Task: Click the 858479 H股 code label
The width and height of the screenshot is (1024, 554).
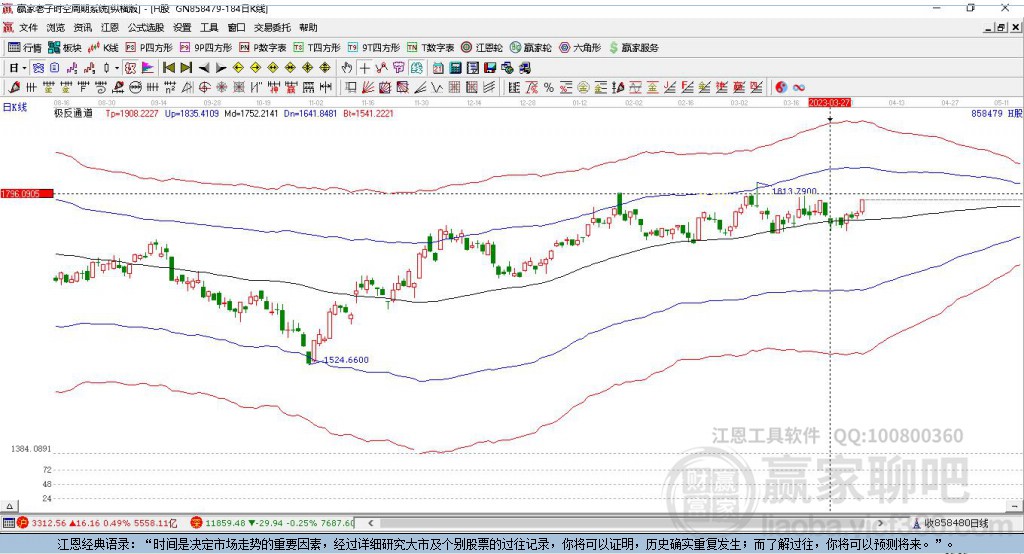Action: coord(997,114)
